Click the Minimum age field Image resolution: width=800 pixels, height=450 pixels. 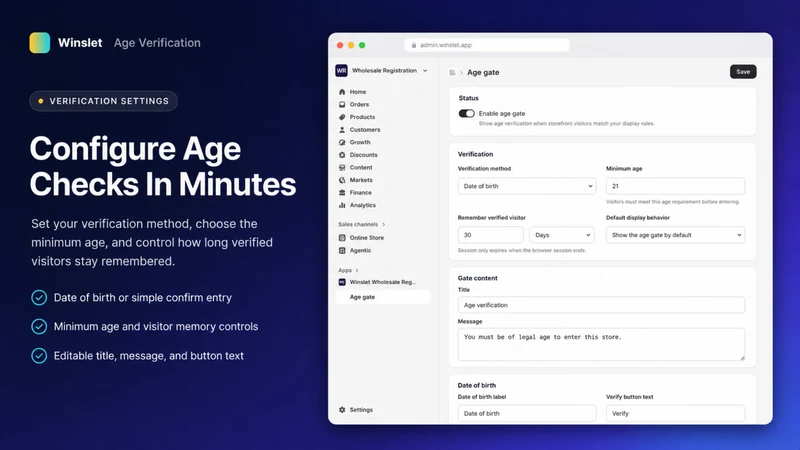tap(676, 186)
